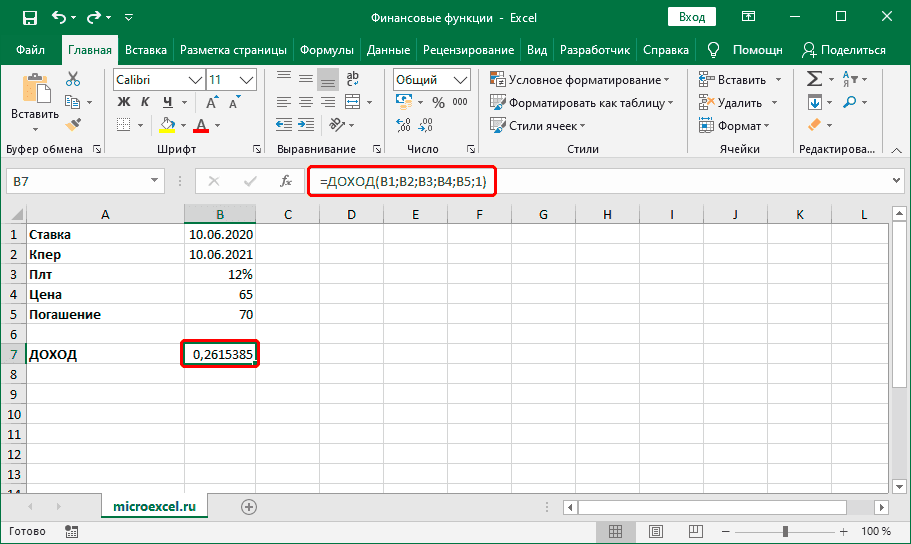Select the Format Painter brush icon
This screenshot has width=911, height=544.
point(73,123)
